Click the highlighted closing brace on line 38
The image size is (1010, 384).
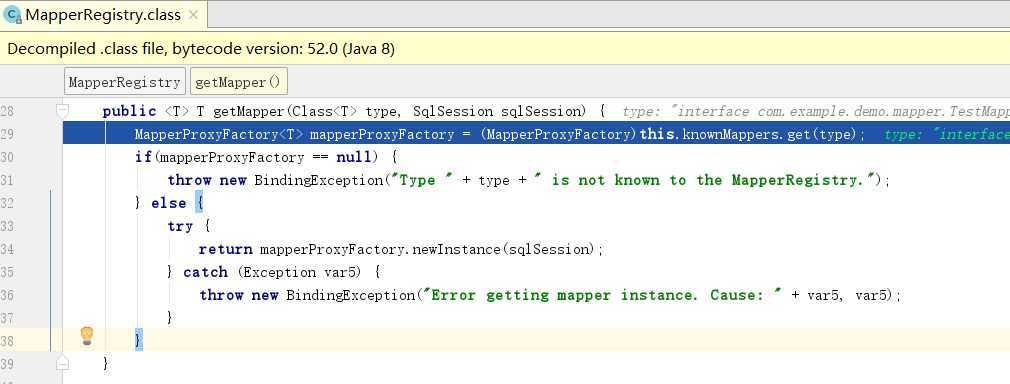[x=138, y=340]
